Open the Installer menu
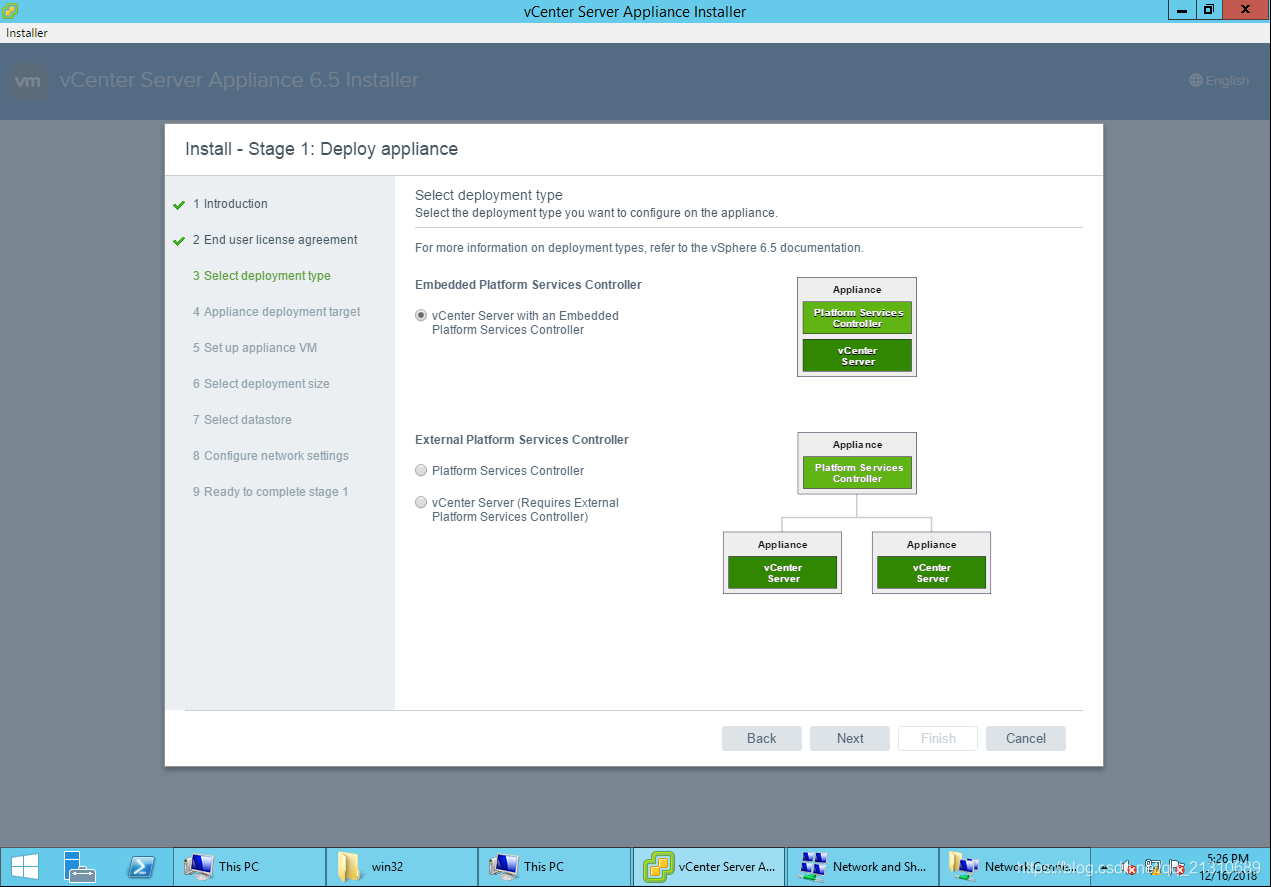Screen dimensions: 1271x887 click(27, 33)
